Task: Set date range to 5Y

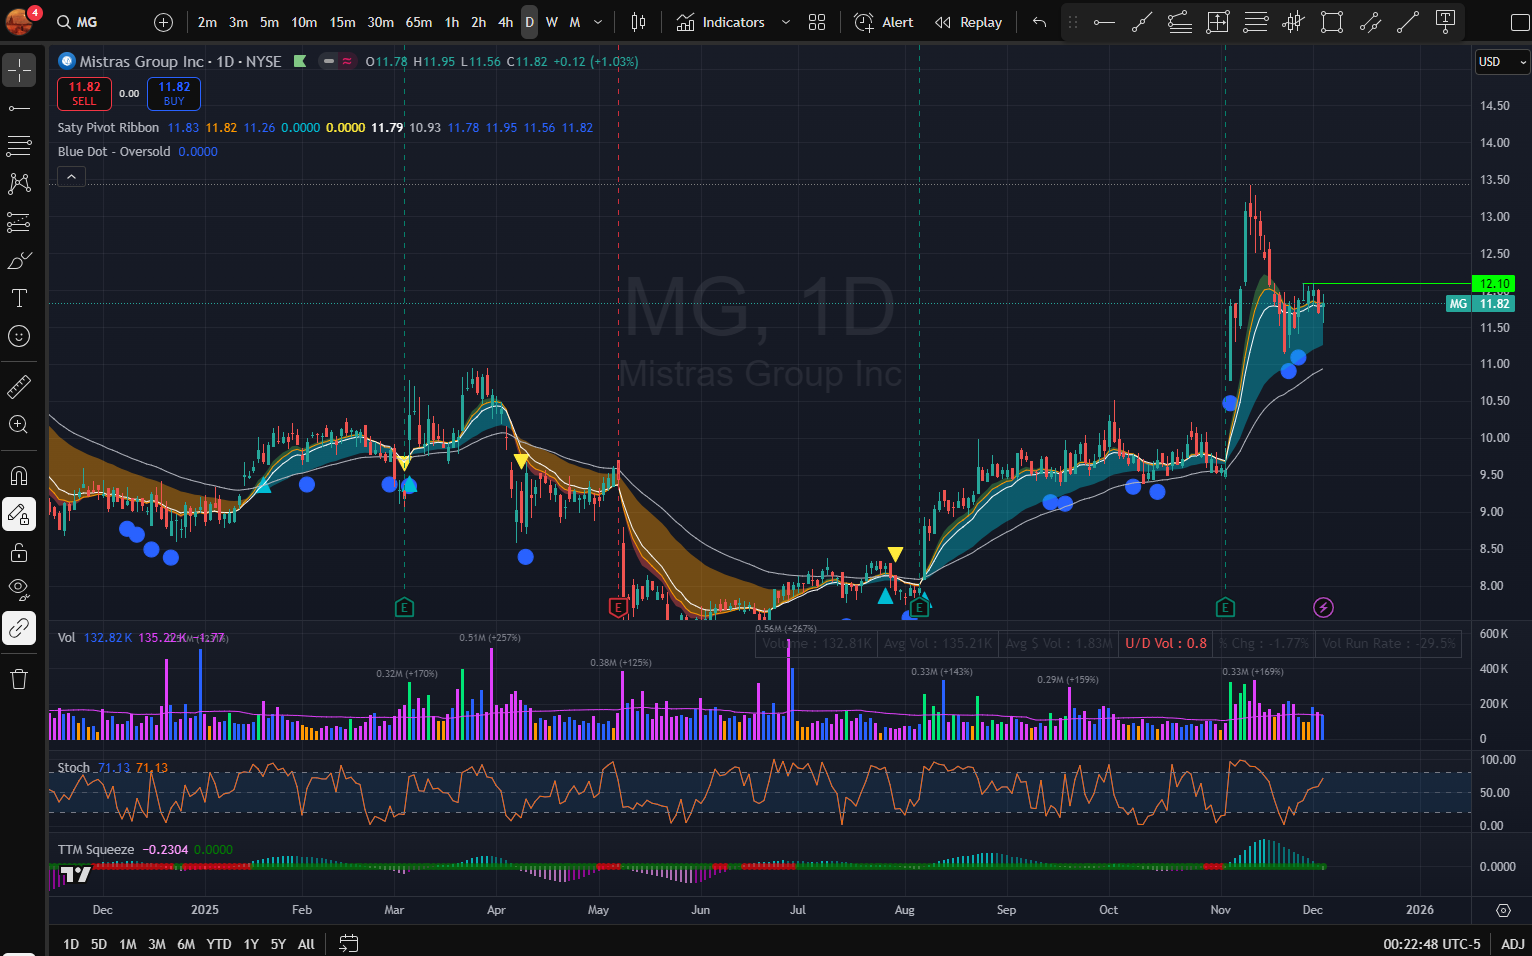Action: [x=278, y=944]
